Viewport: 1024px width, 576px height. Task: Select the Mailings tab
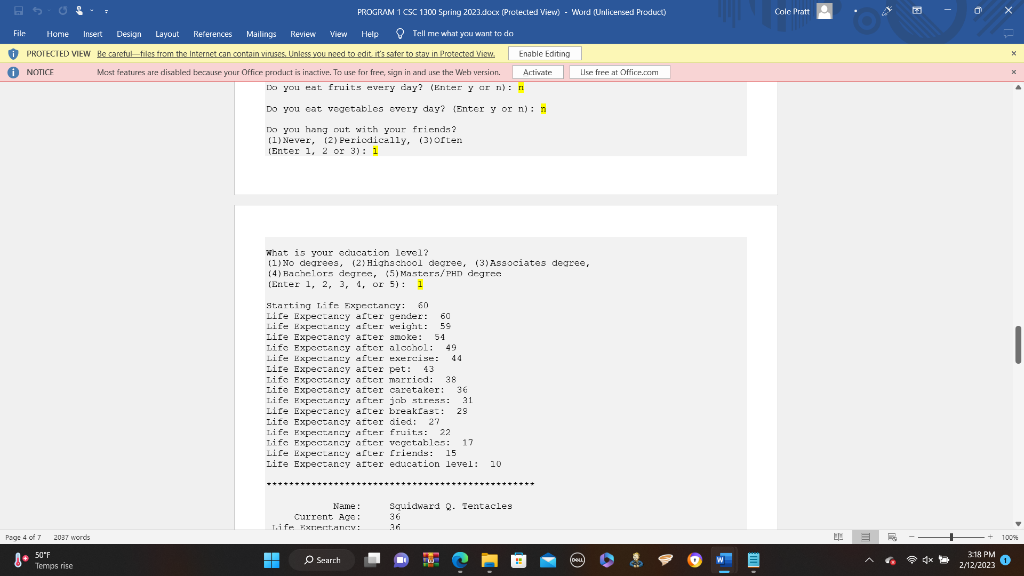coord(261,34)
